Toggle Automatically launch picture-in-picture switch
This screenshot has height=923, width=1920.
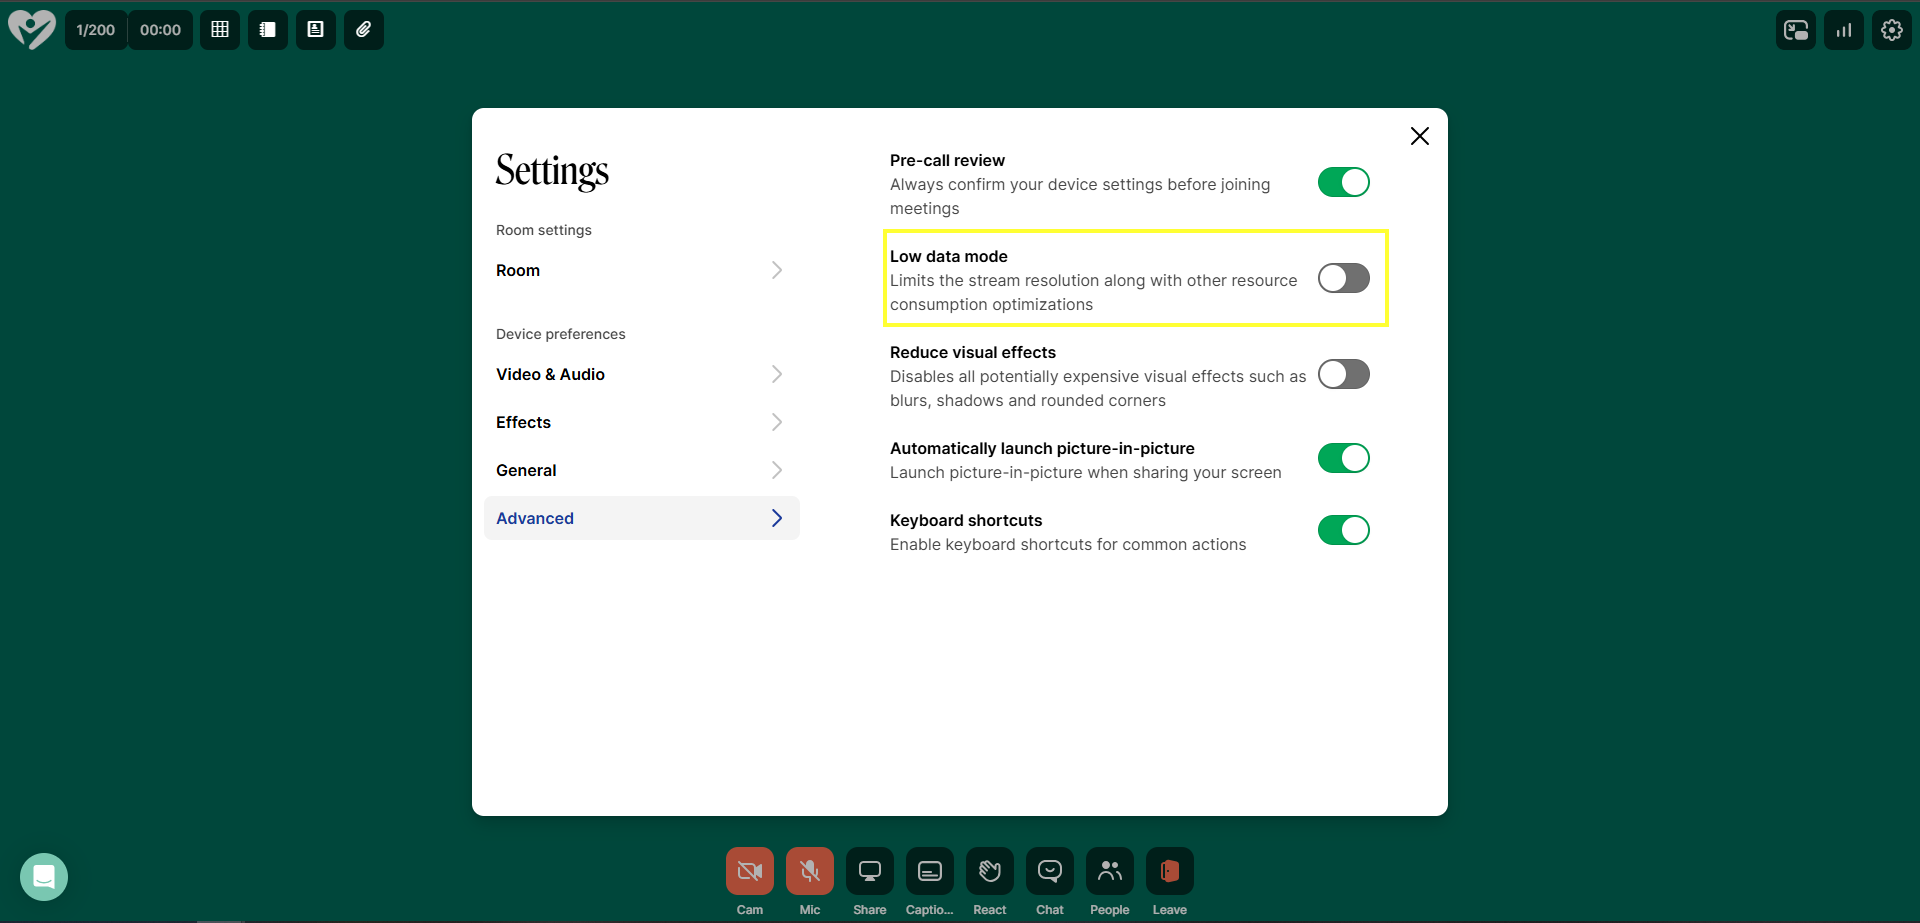click(1344, 458)
